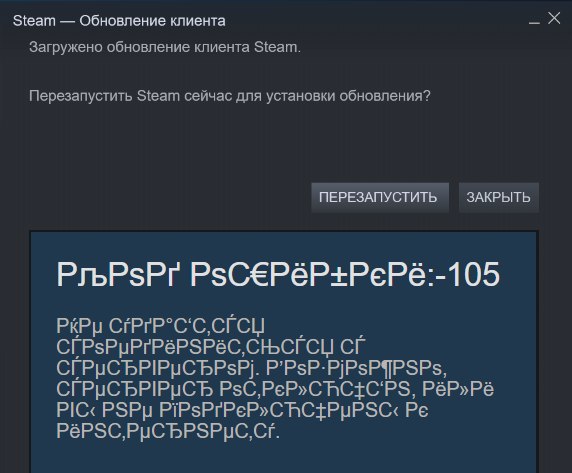Click the last garbled line of the error text
Viewport: 572px width, 473px height.
pos(168,431)
